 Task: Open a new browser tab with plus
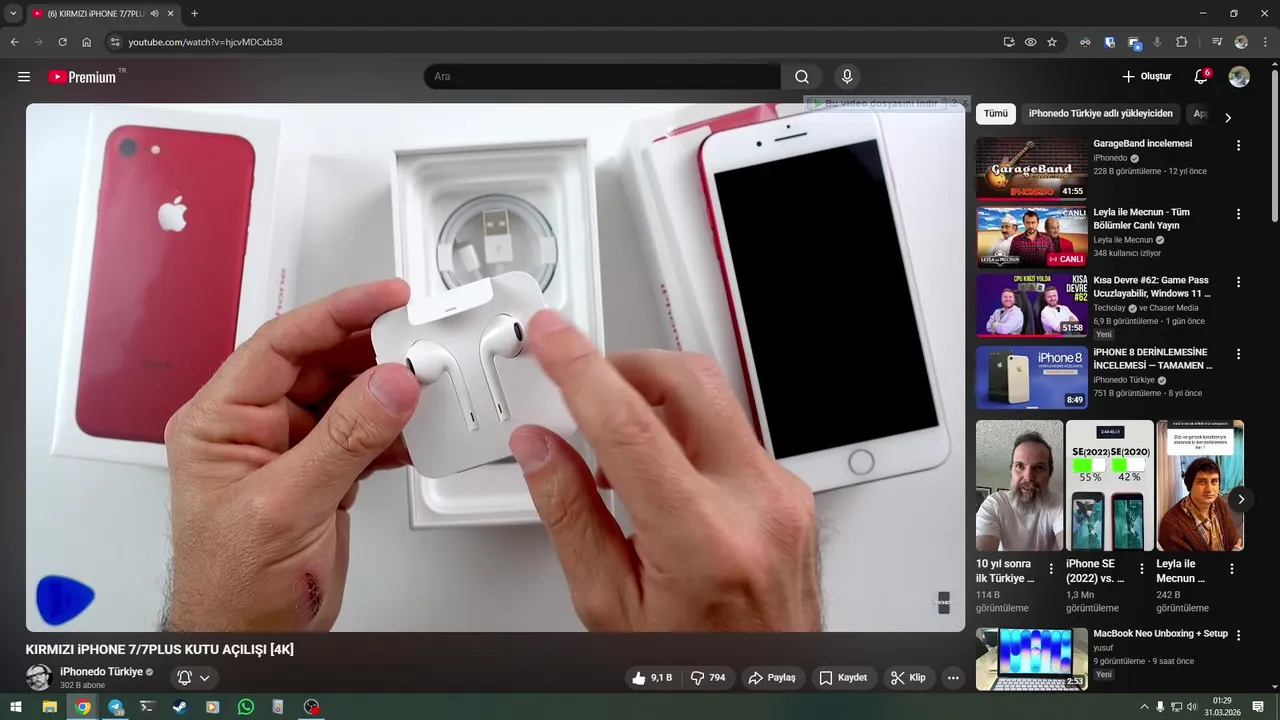click(x=194, y=14)
